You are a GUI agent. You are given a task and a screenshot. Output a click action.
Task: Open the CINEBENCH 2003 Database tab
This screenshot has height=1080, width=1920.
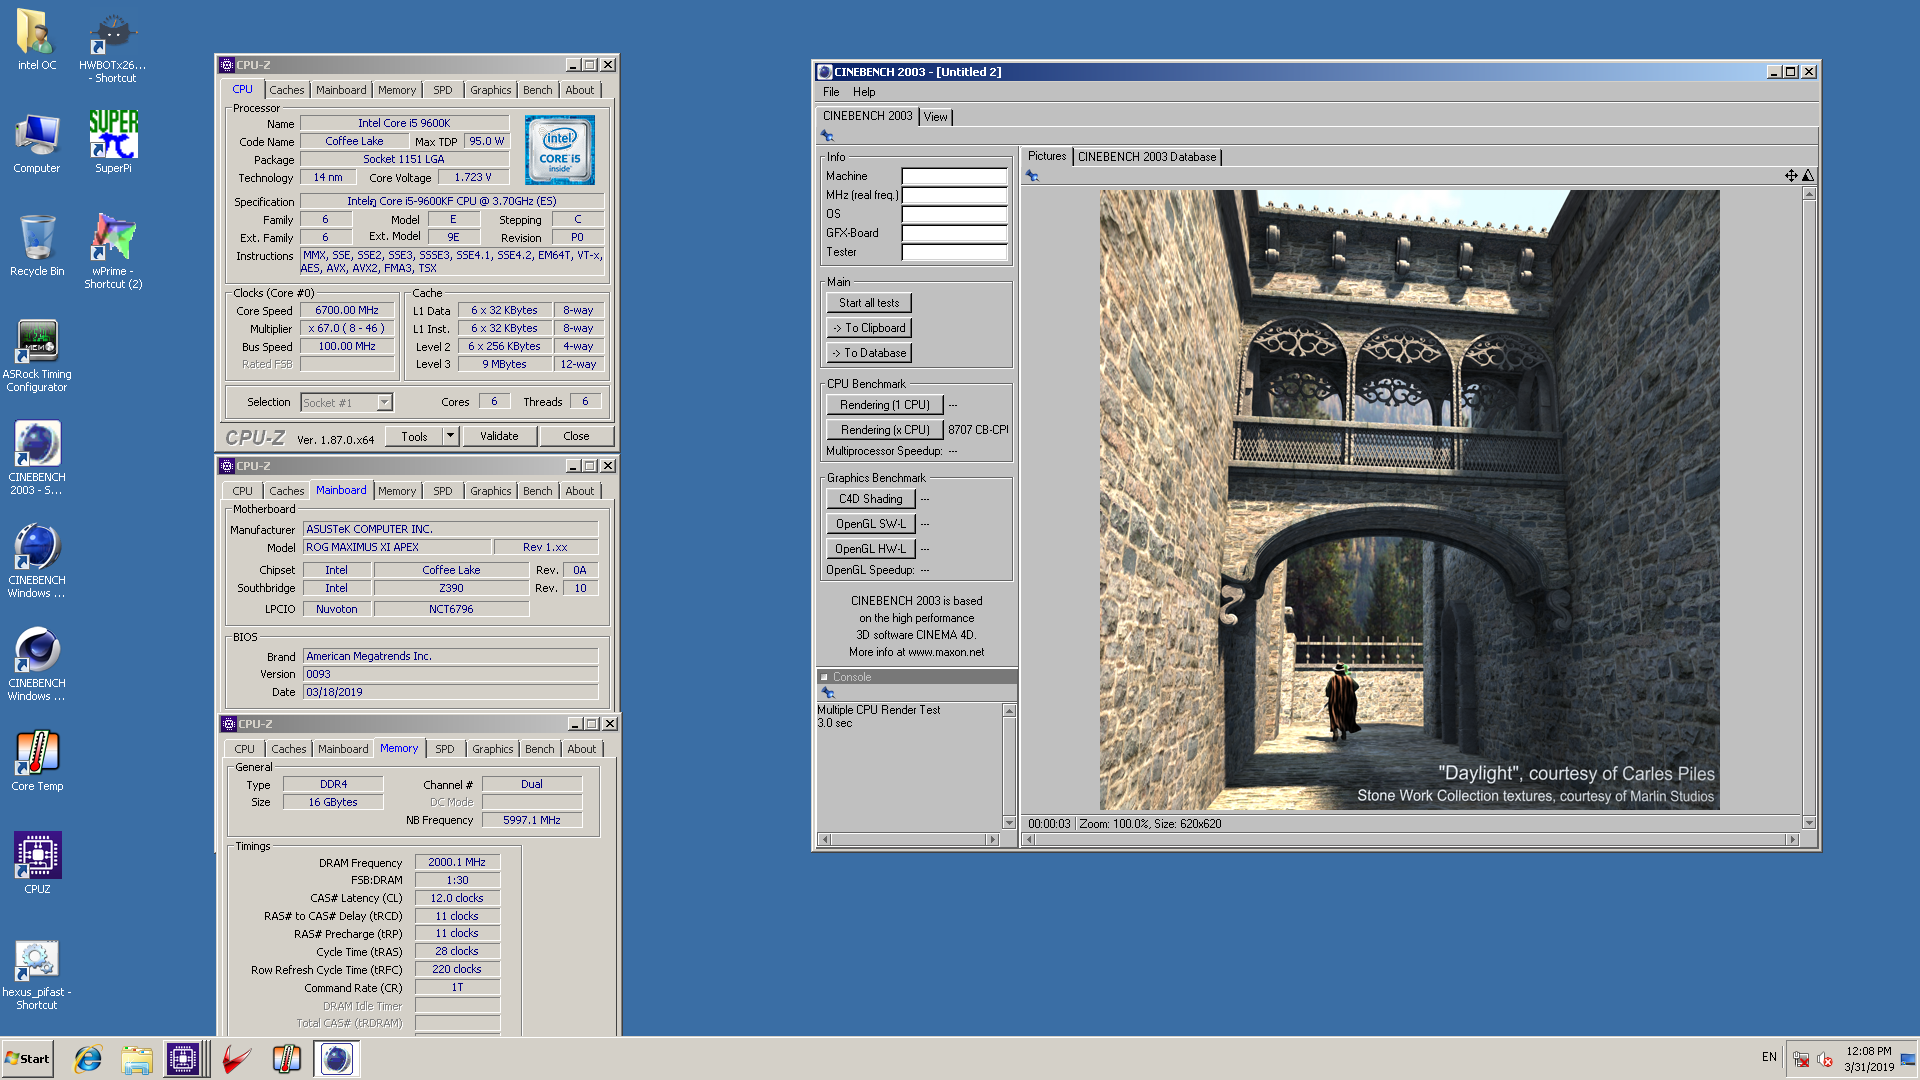click(x=1147, y=157)
